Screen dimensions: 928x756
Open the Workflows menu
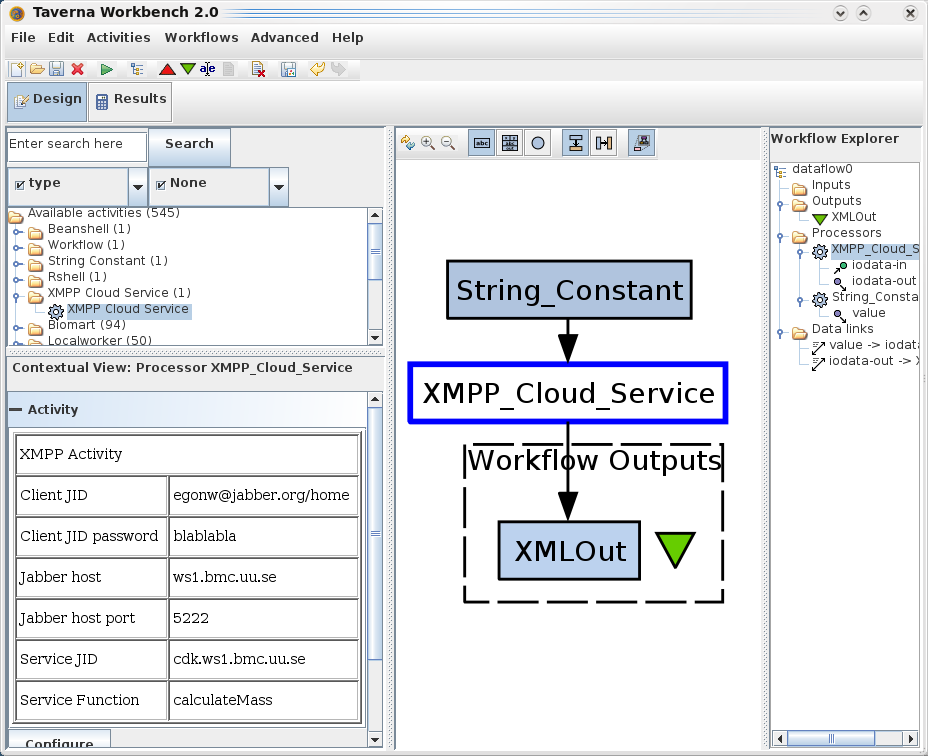[x=201, y=37]
